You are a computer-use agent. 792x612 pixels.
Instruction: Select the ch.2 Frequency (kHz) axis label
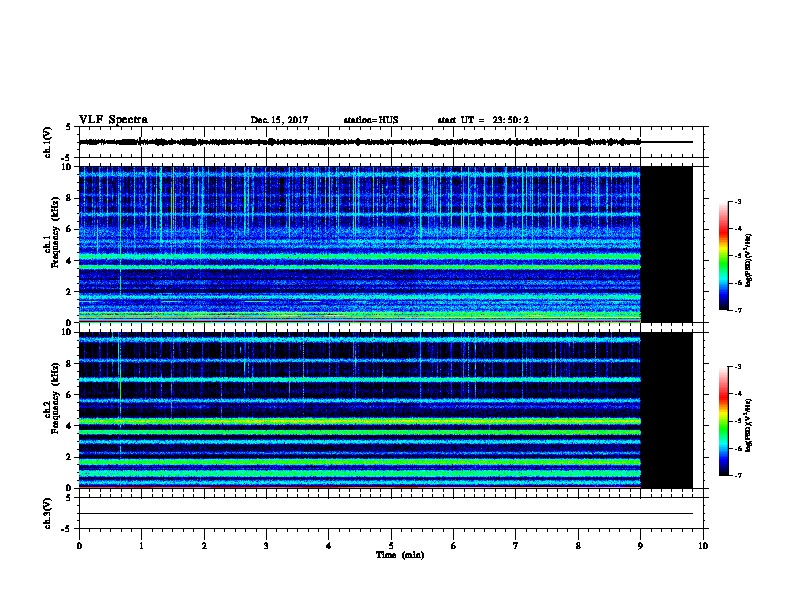(52, 398)
